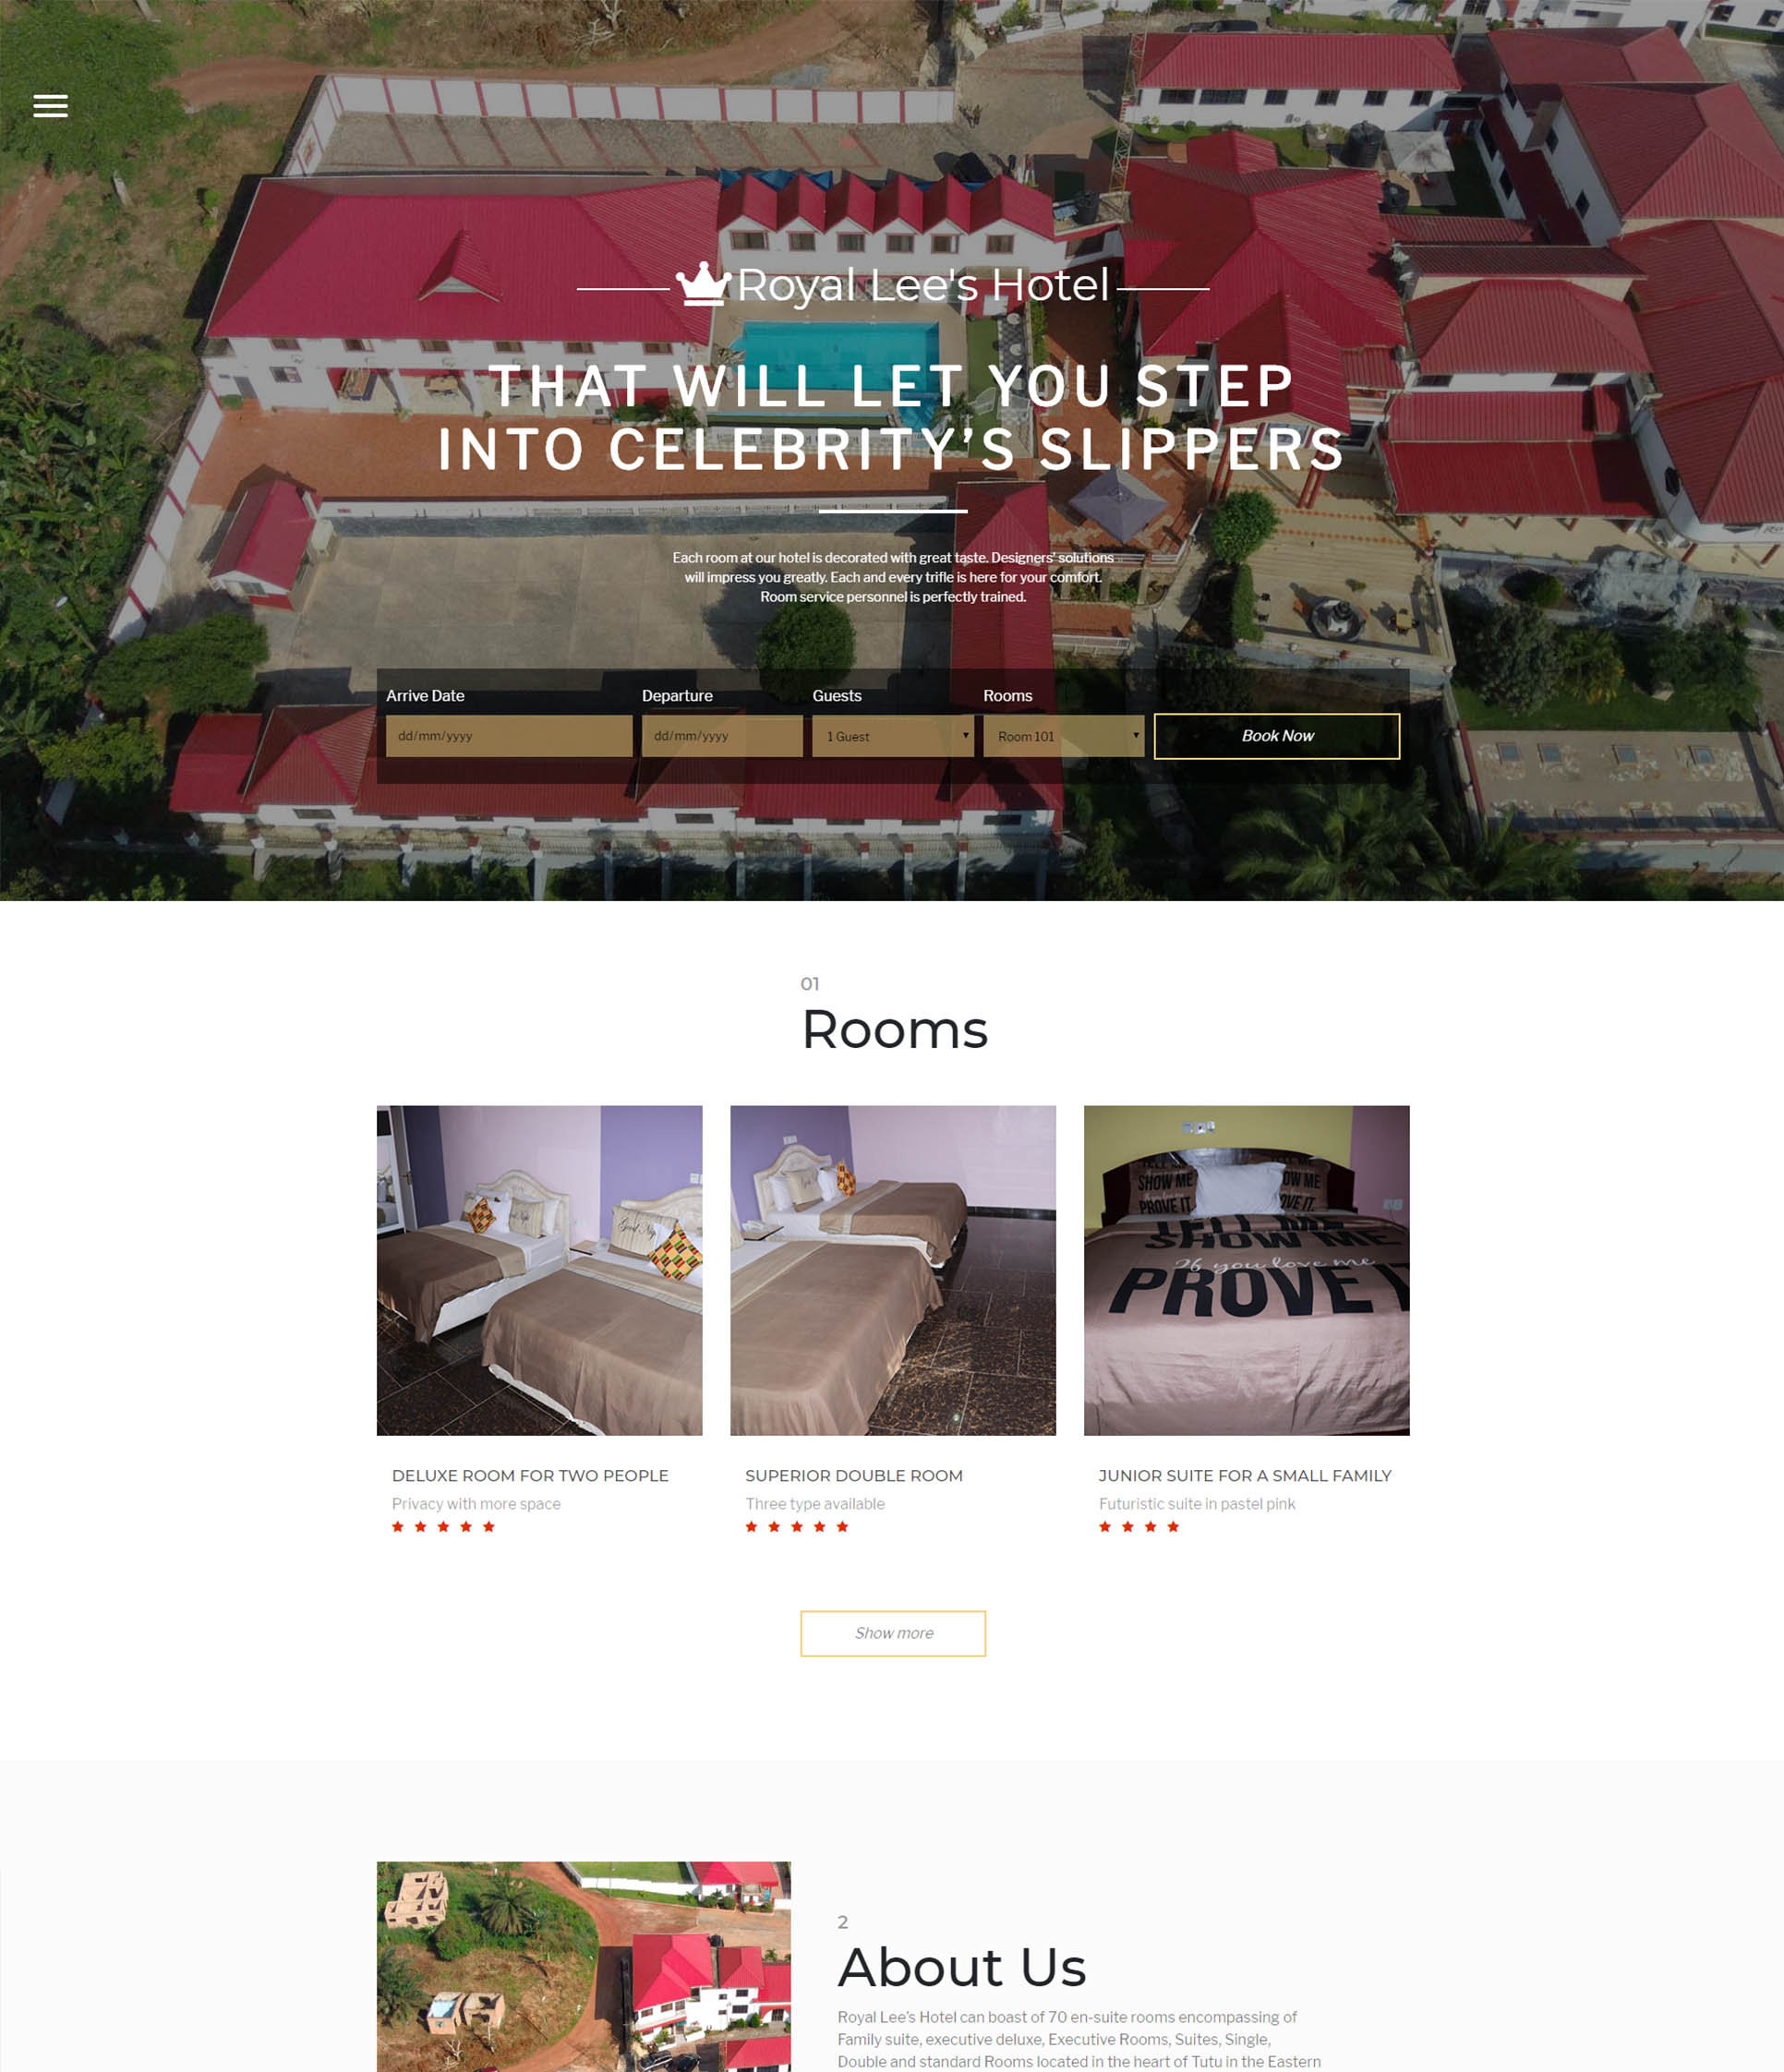The height and width of the screenshot is (2072, 1784).
Task: Click the fourth star under Junior Suite
Action: [x=1173, y=1526]
